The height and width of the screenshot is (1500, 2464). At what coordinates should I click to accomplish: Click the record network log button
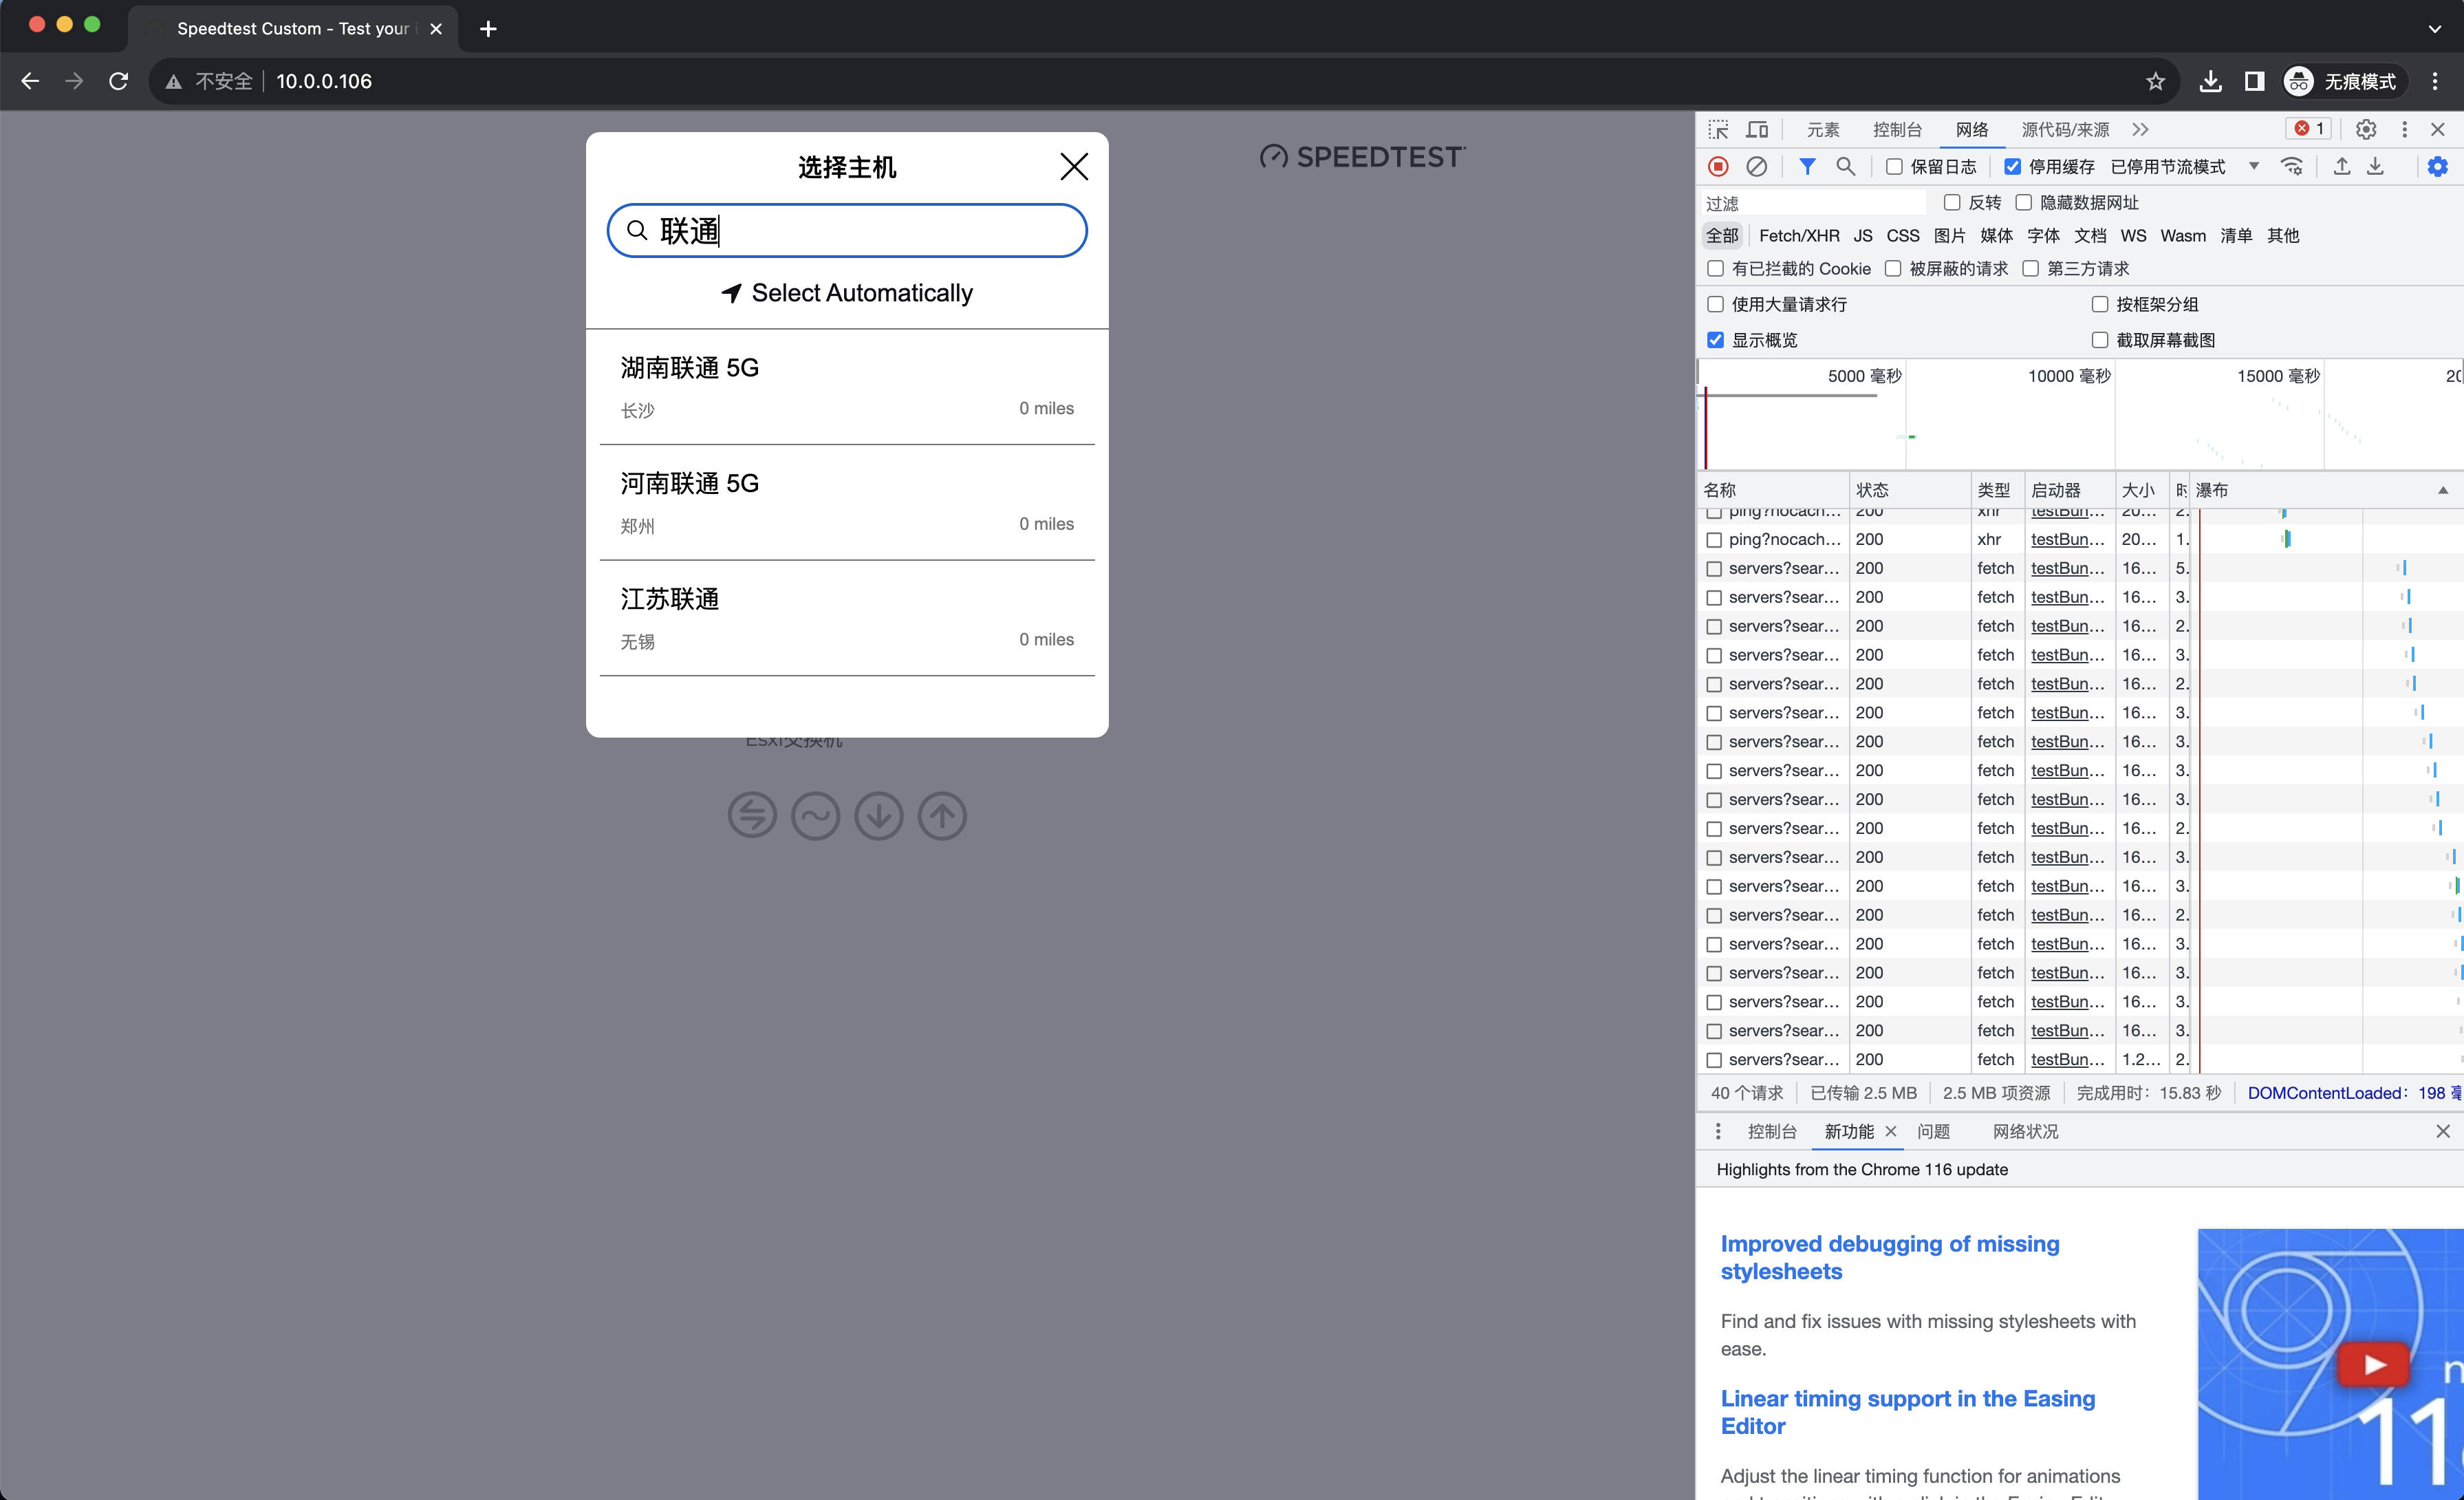pos(1719,166)
